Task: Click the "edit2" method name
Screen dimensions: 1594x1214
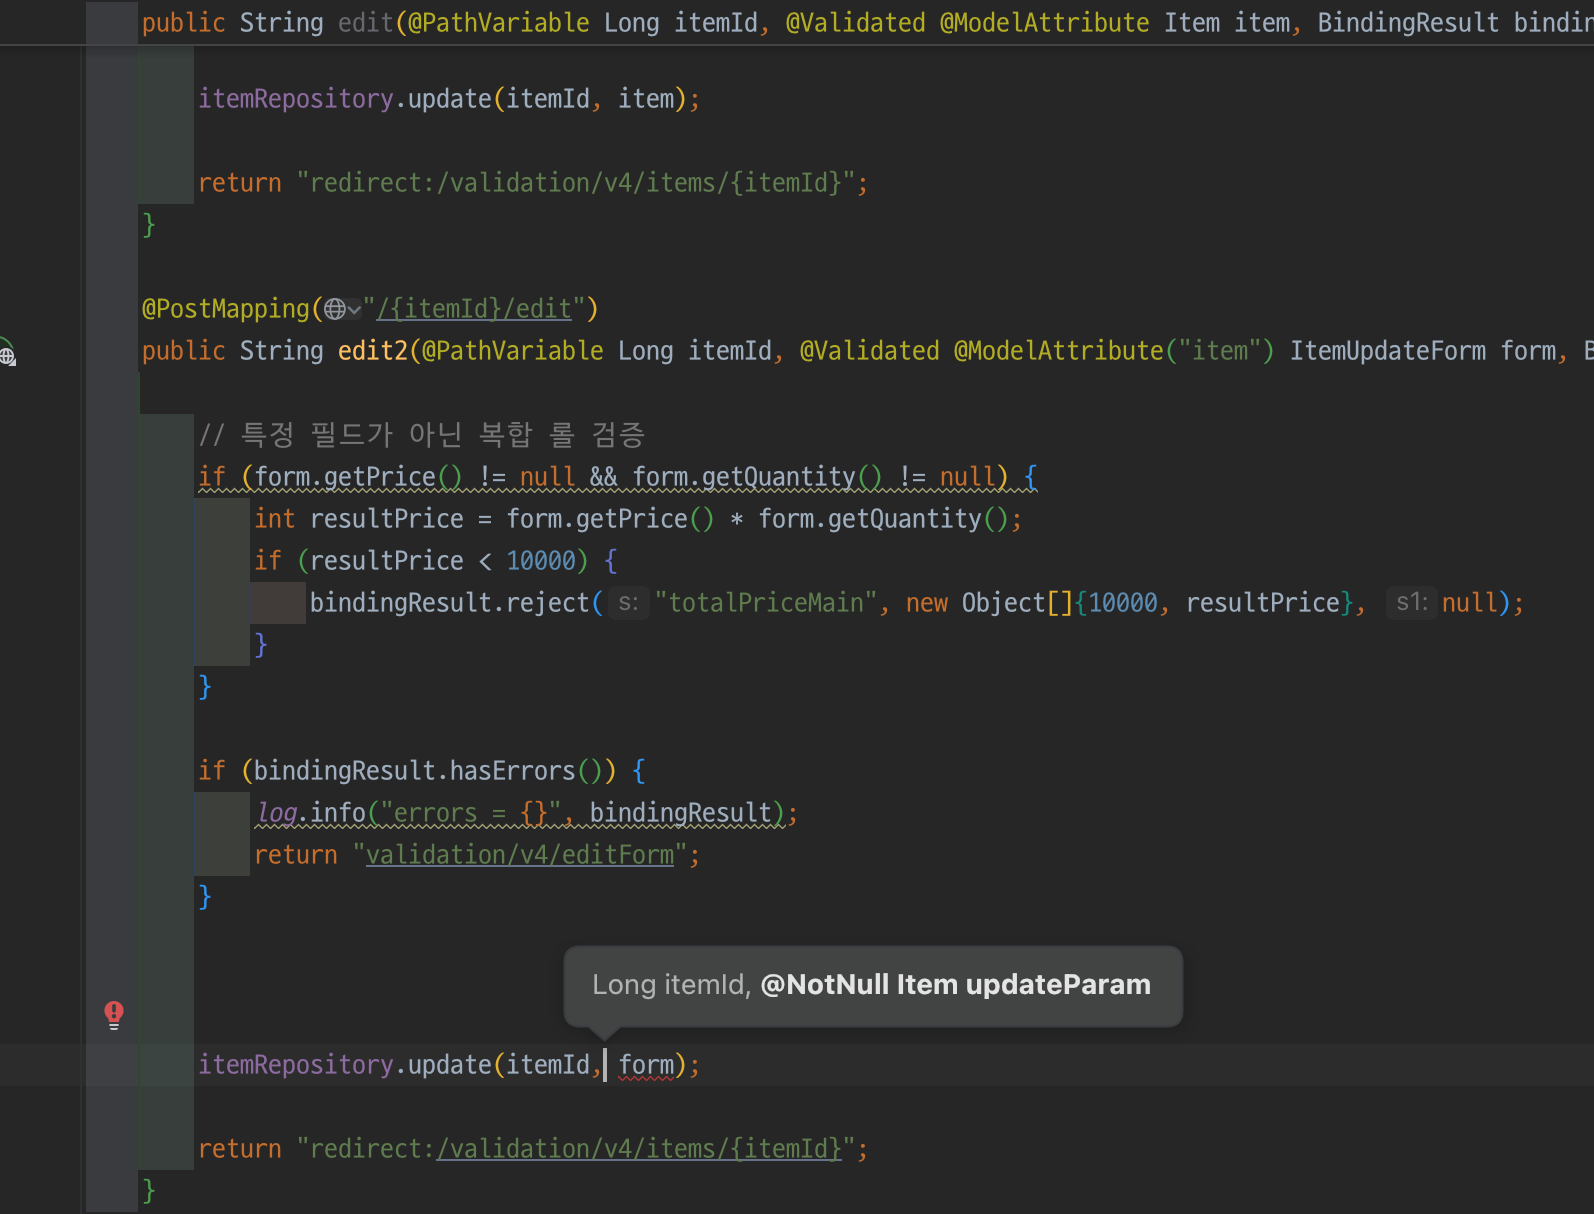Action: tap(373, 351)
